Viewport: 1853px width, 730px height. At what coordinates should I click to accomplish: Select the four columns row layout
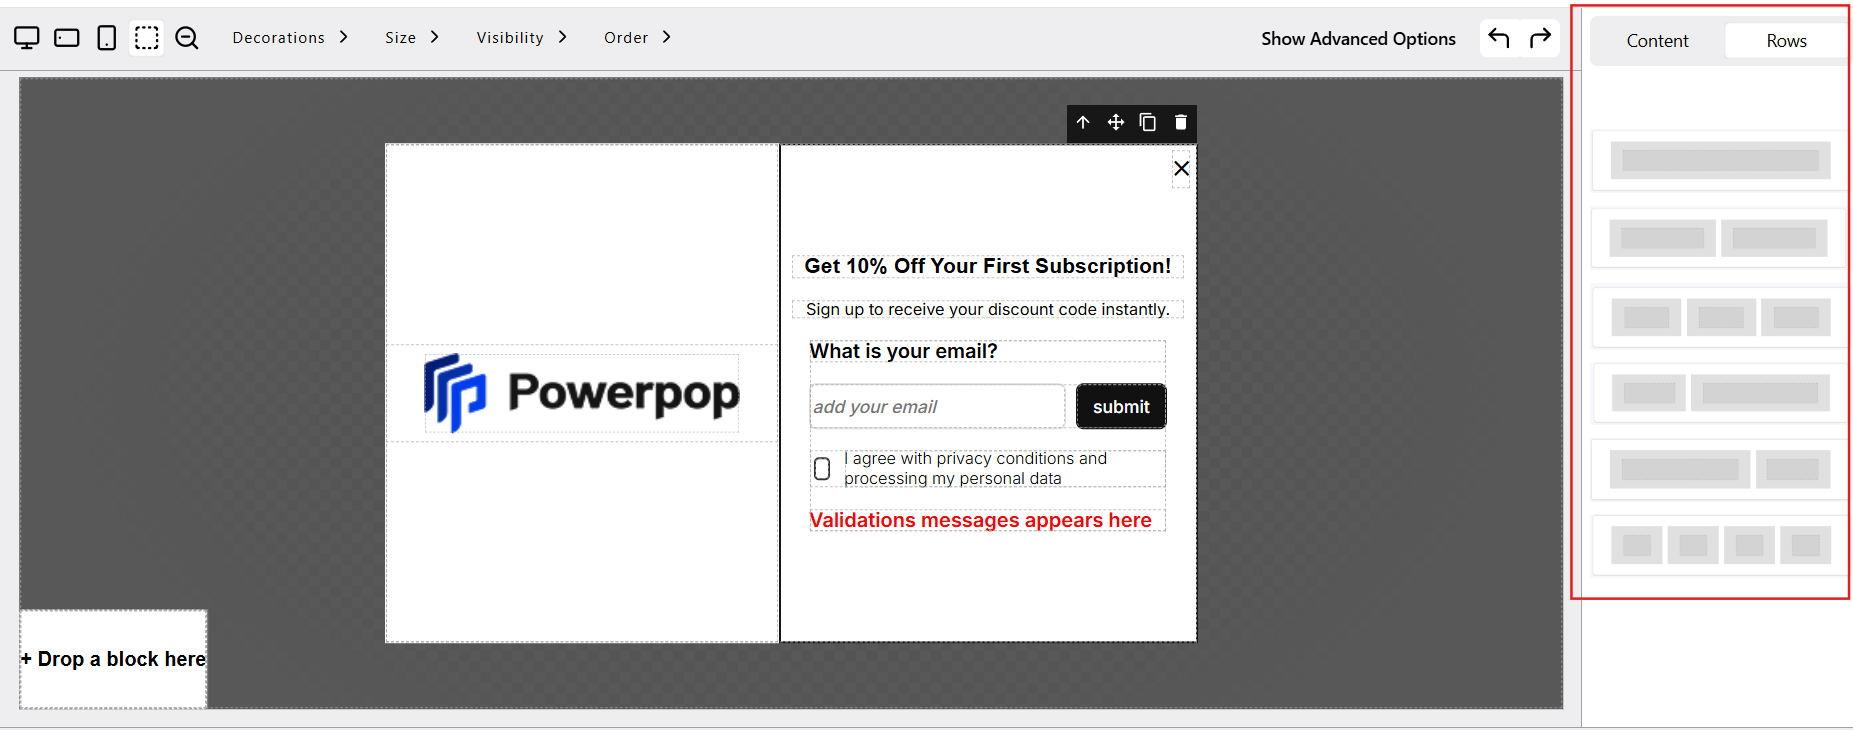(1720, 545)
